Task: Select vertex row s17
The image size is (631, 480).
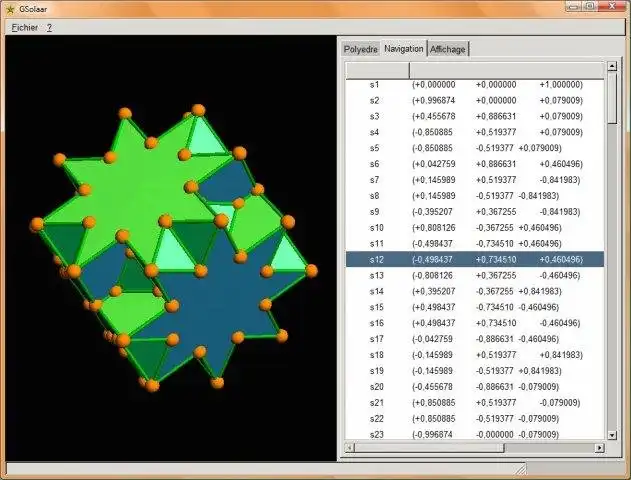Action: pos(475,339)
